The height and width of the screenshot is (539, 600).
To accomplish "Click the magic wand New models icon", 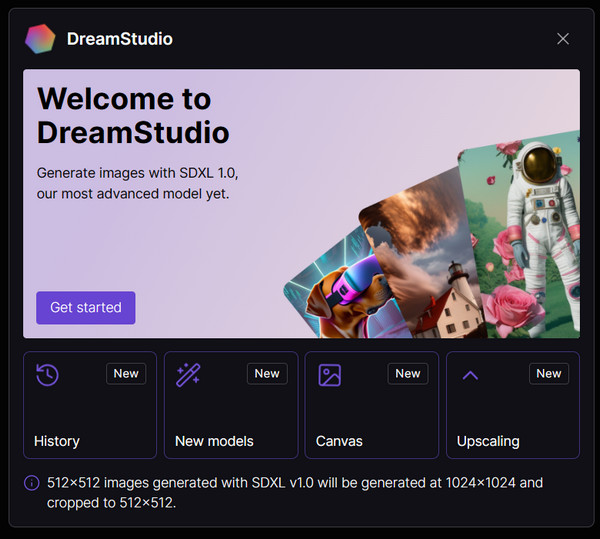I will click(188, 375).
